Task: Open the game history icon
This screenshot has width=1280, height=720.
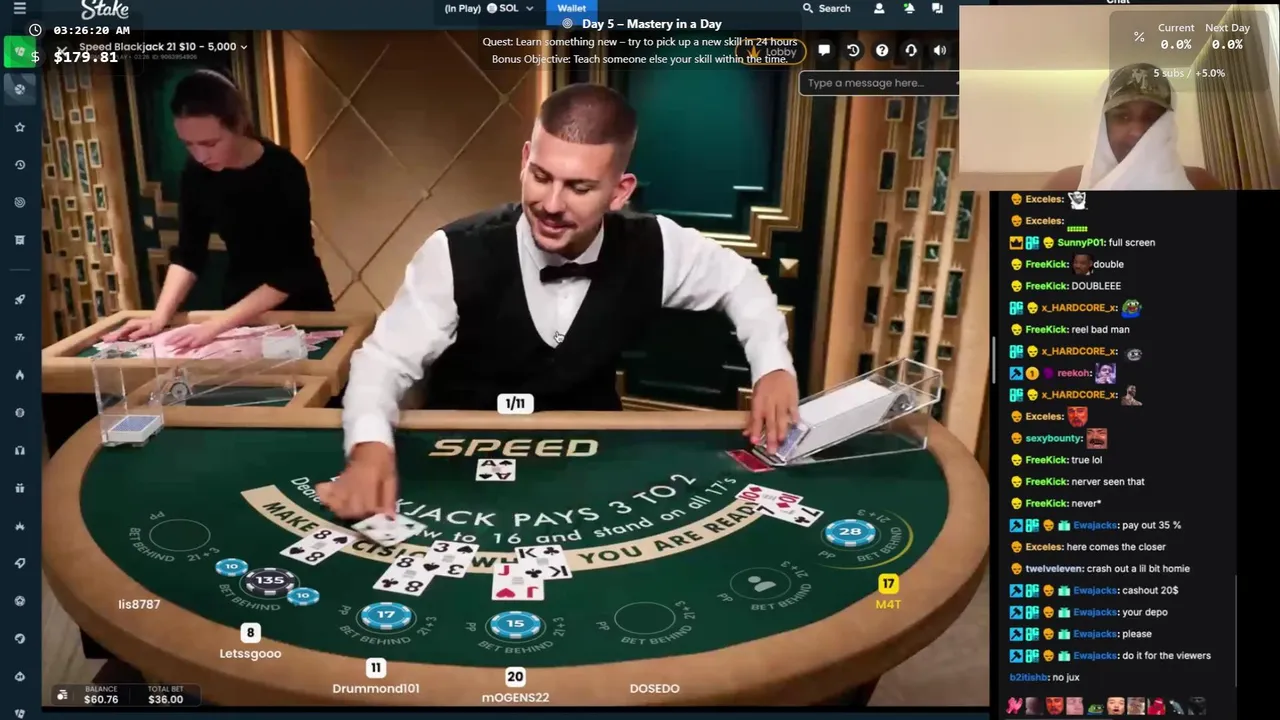Action: point(853,50)
